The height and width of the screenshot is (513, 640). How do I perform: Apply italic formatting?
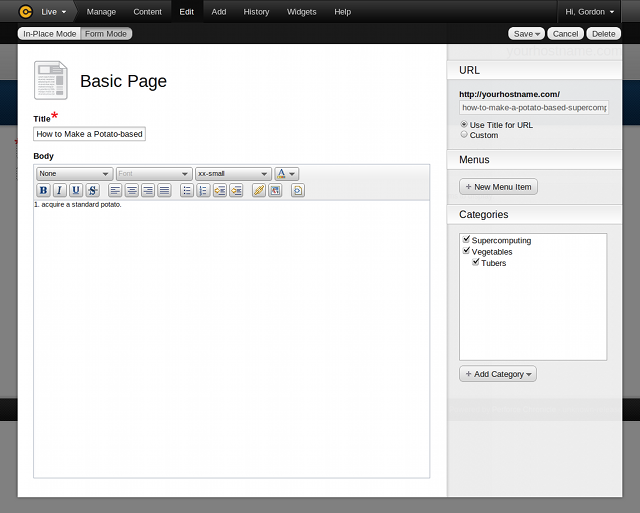pos(59,190)
